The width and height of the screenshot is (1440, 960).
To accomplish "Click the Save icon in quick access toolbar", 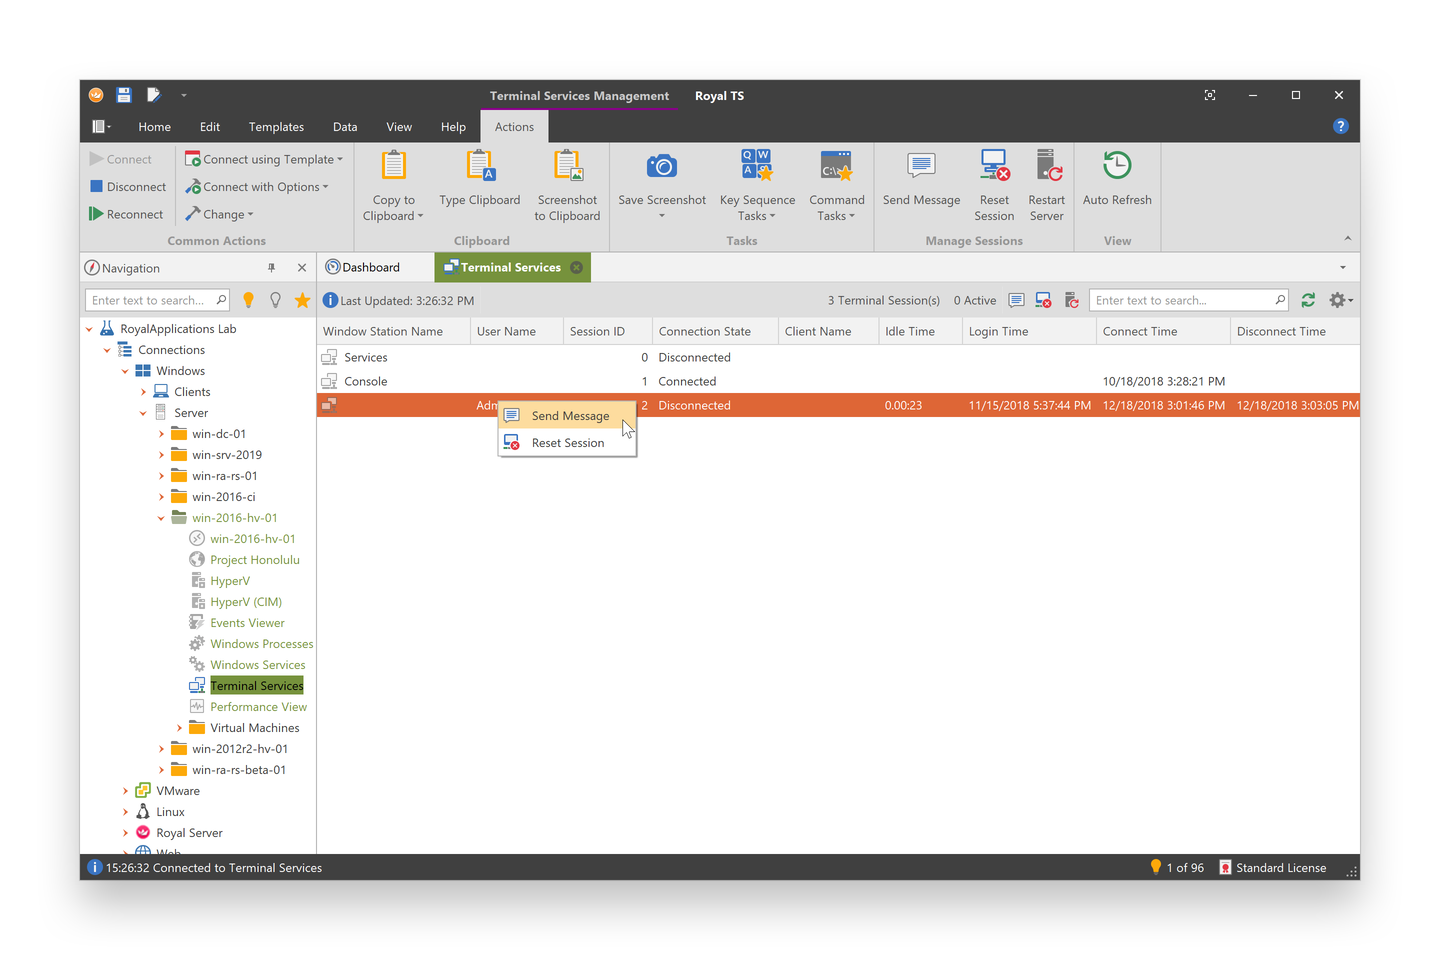I will click(123, 95).
